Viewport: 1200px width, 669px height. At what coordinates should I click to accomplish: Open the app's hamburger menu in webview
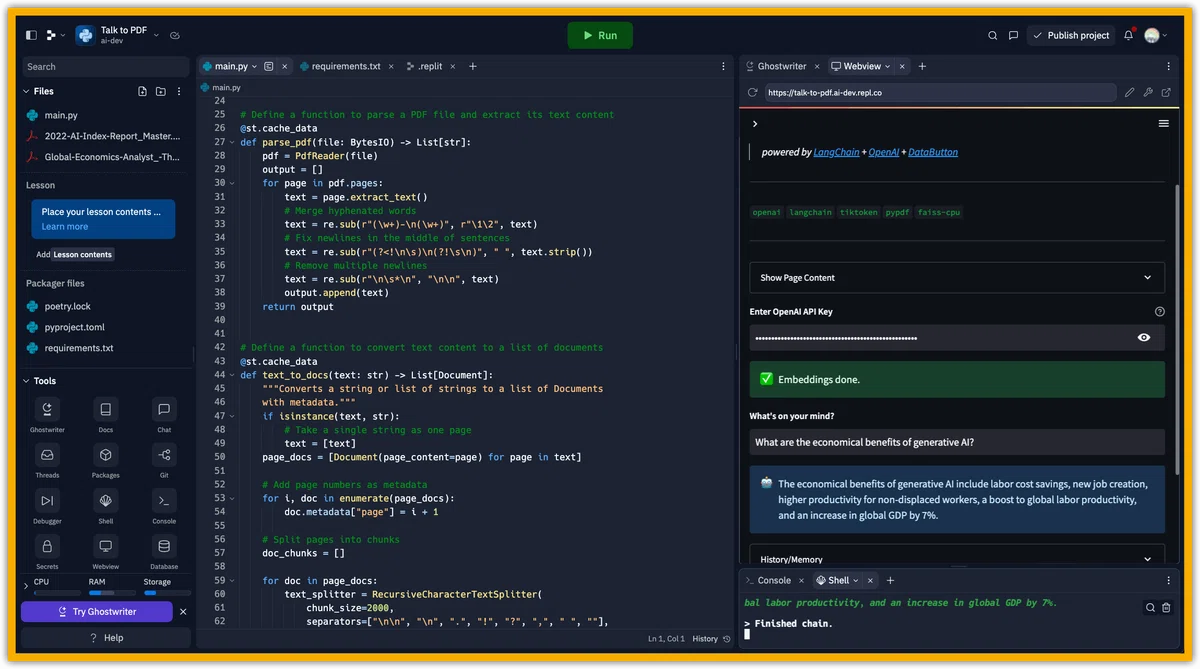pos(1164,124)
